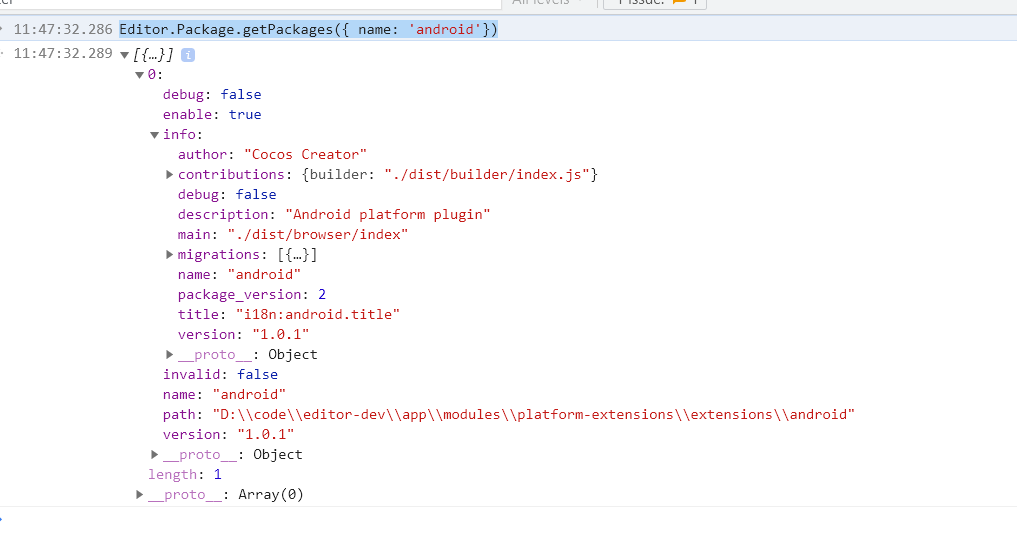This screenshot has height=533, width=1017.
Task: Expand the migrations array property
Action: 169,254
